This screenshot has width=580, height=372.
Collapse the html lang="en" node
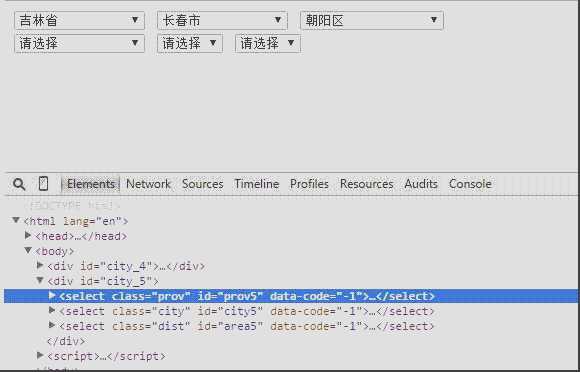16,220
